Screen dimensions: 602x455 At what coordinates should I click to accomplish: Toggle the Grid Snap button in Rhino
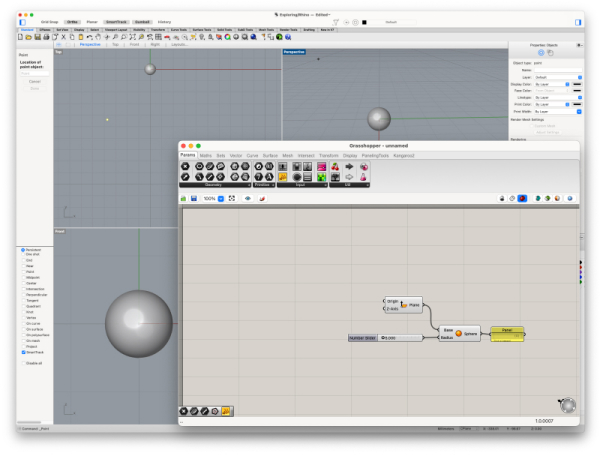pyautogui.click(x=50, y=22)
